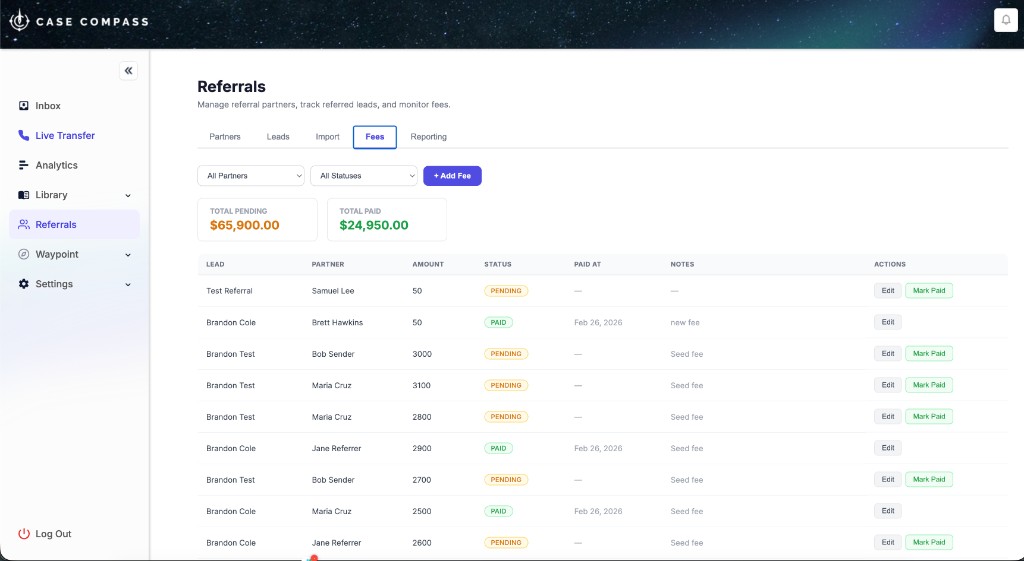Click the 'new fee' note cell

684,322
